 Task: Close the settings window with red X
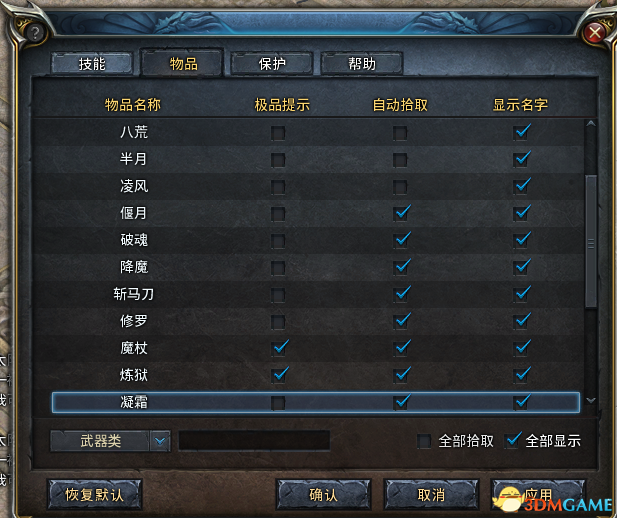[x=595, y=32]
